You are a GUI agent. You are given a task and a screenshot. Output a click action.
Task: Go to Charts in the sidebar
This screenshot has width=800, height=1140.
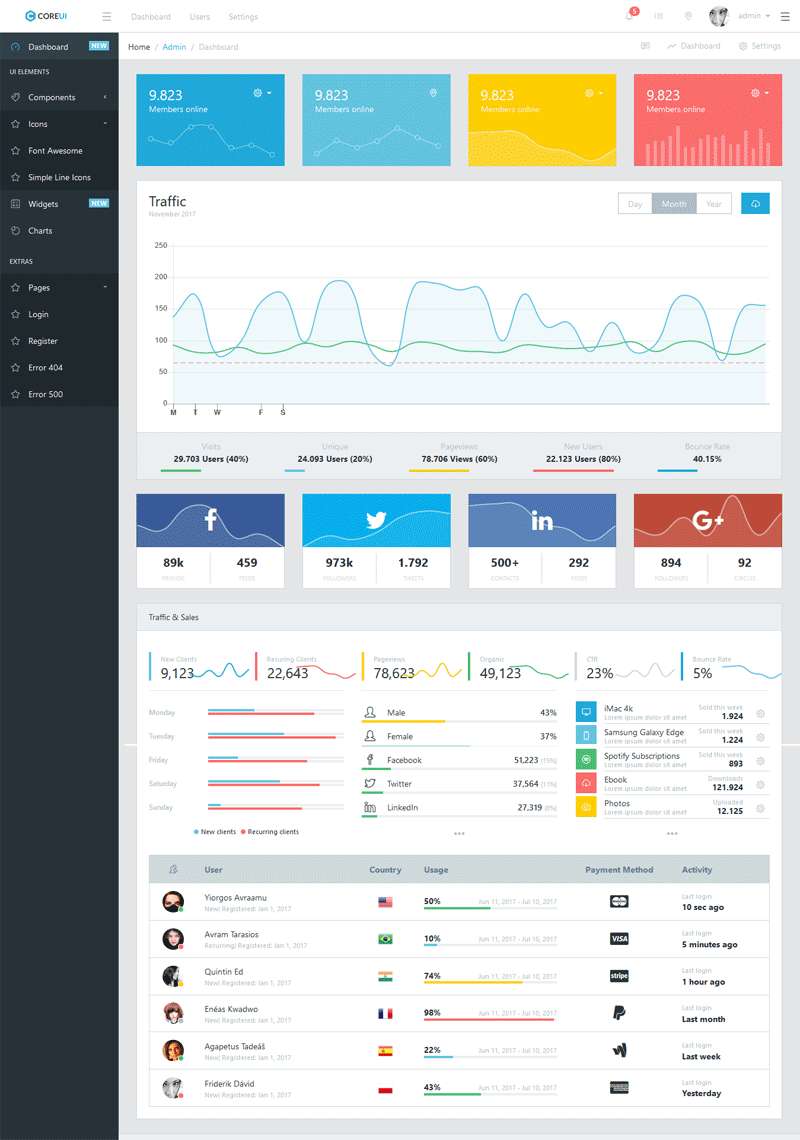click(40, 231)
